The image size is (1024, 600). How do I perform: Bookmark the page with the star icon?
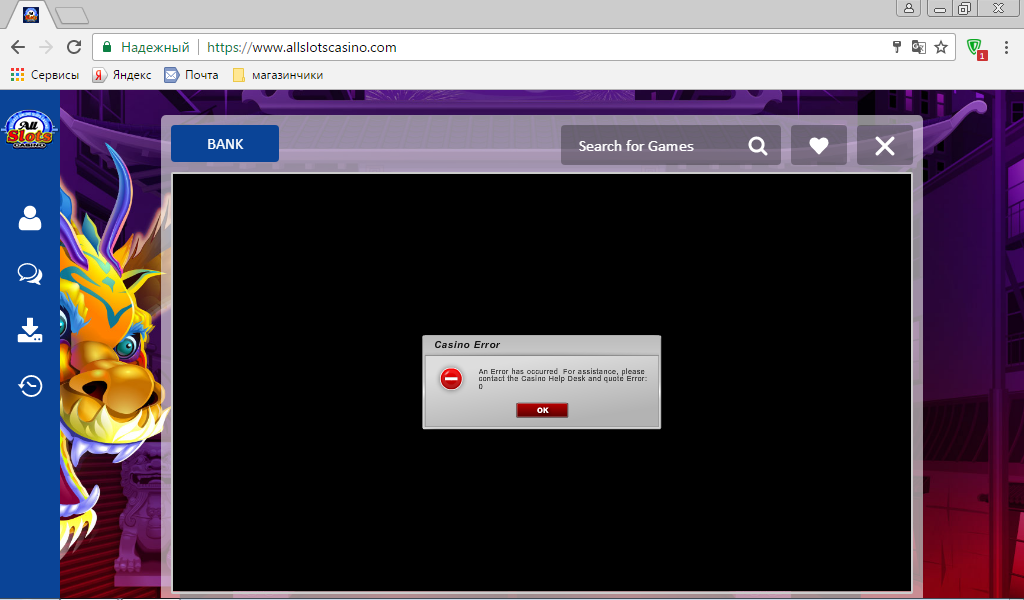point(941,47)
